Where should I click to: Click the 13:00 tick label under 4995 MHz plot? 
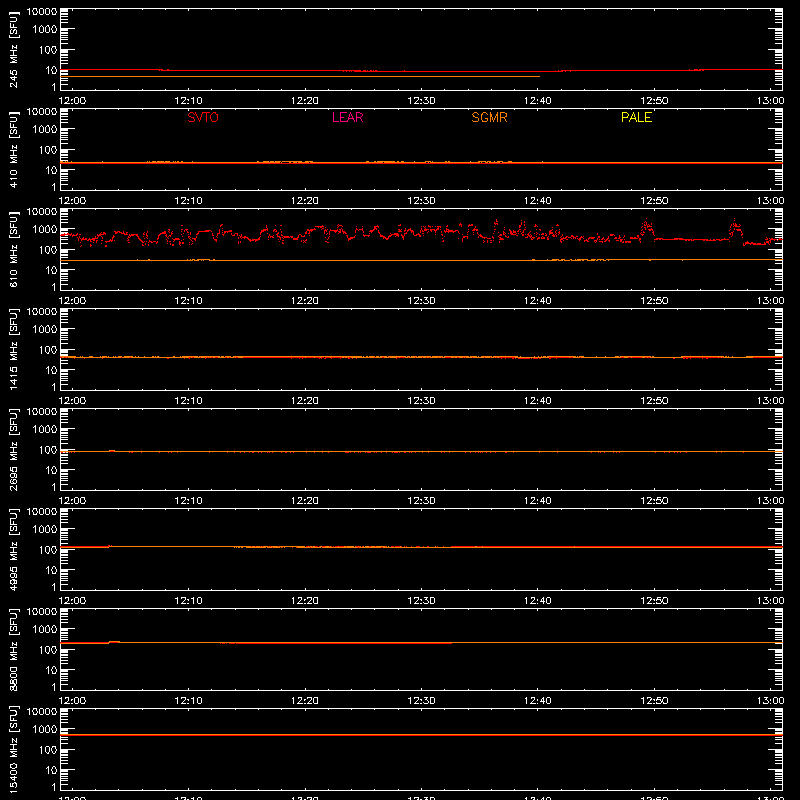coord(770,601)
